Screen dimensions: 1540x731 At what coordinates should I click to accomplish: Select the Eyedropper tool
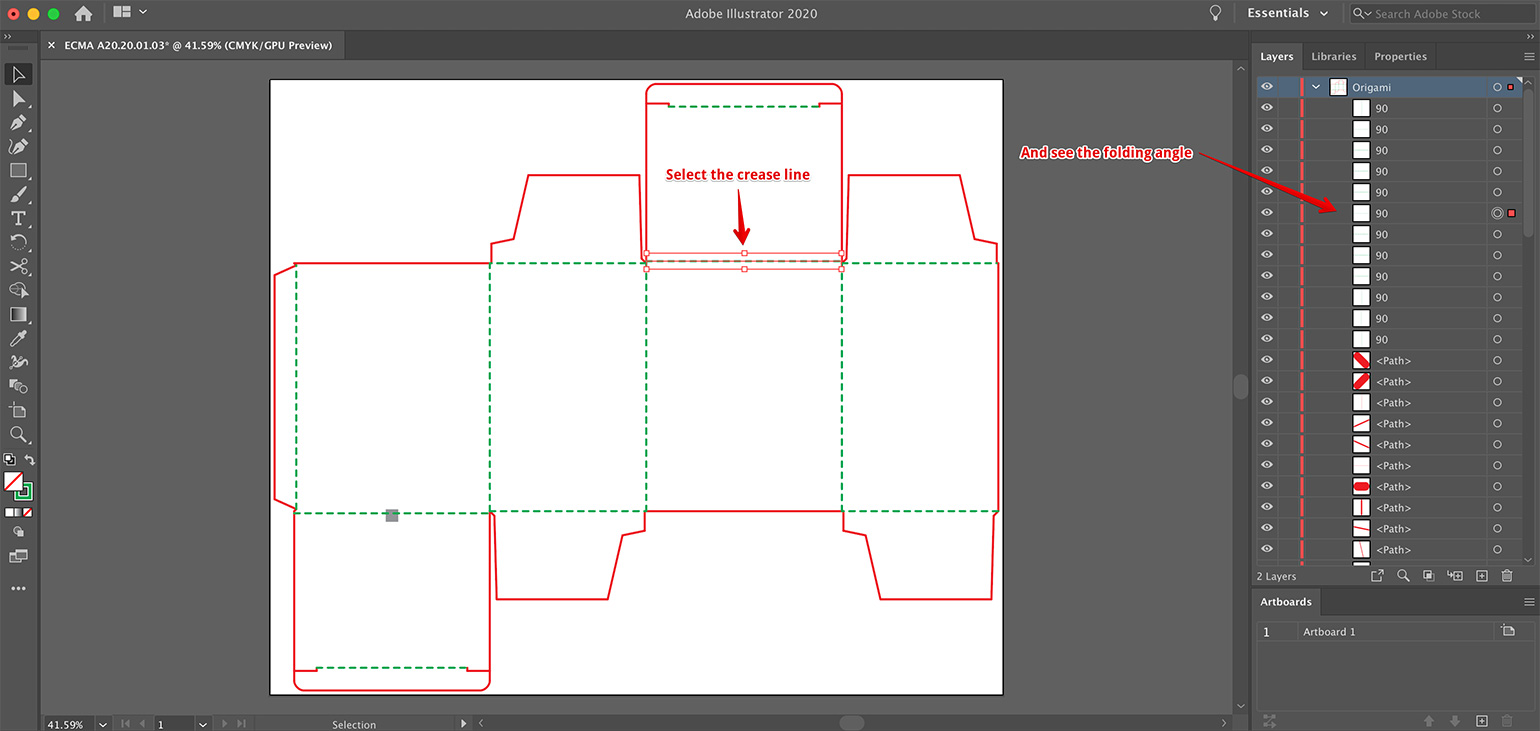pos(18,338)
